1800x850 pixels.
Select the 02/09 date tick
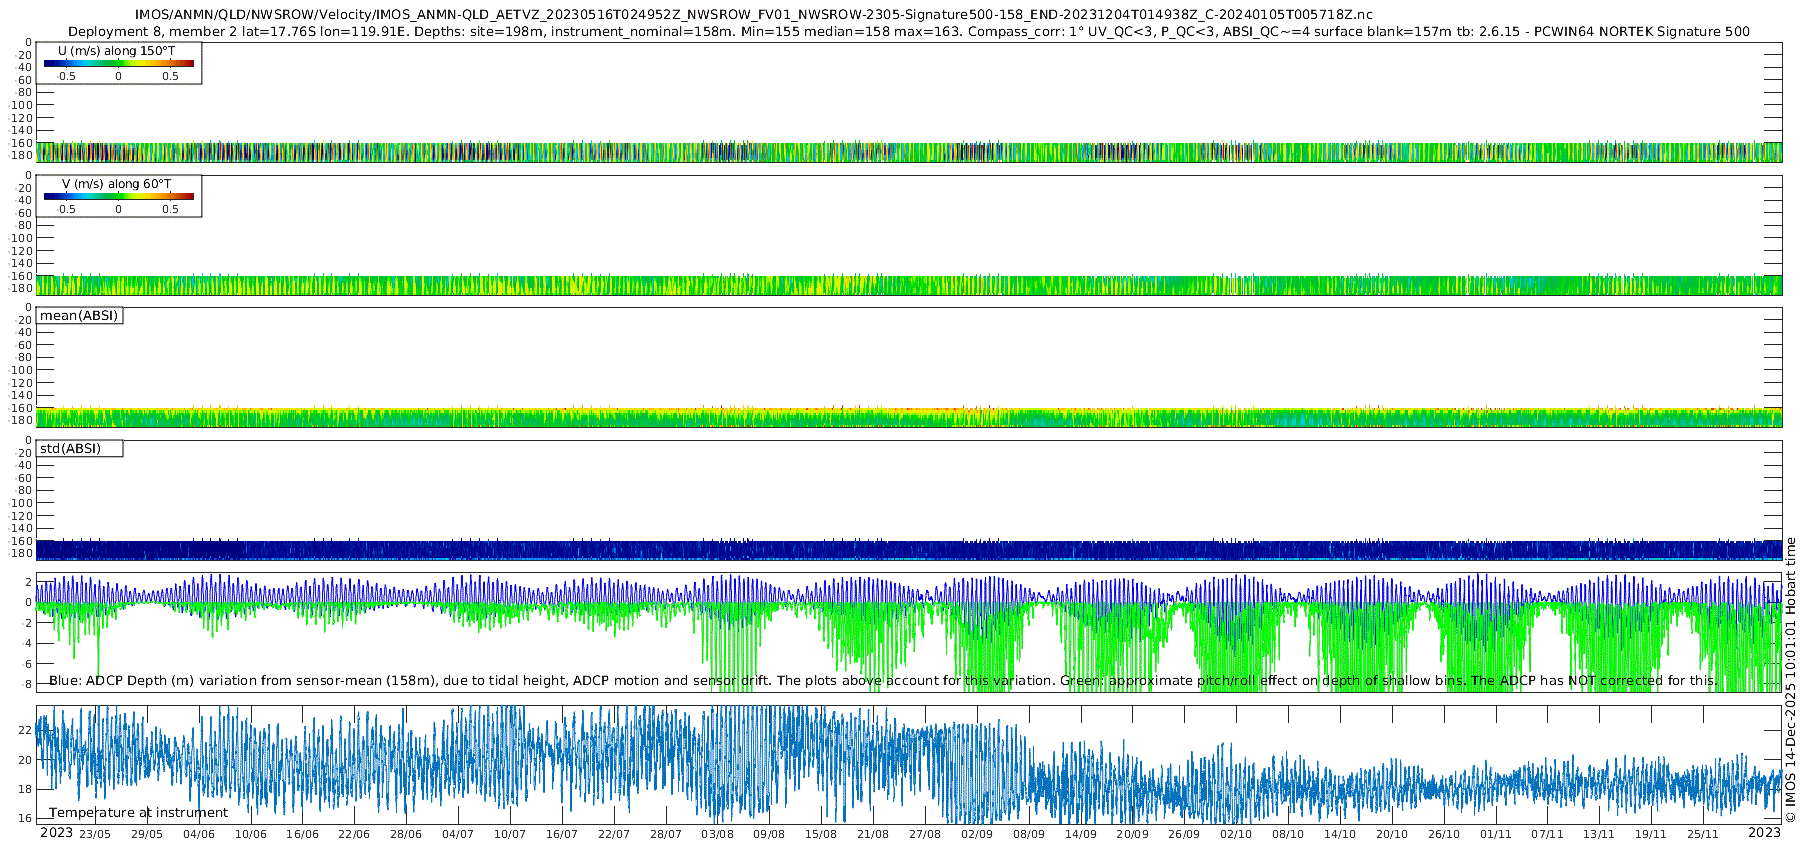tap(977, 834)
